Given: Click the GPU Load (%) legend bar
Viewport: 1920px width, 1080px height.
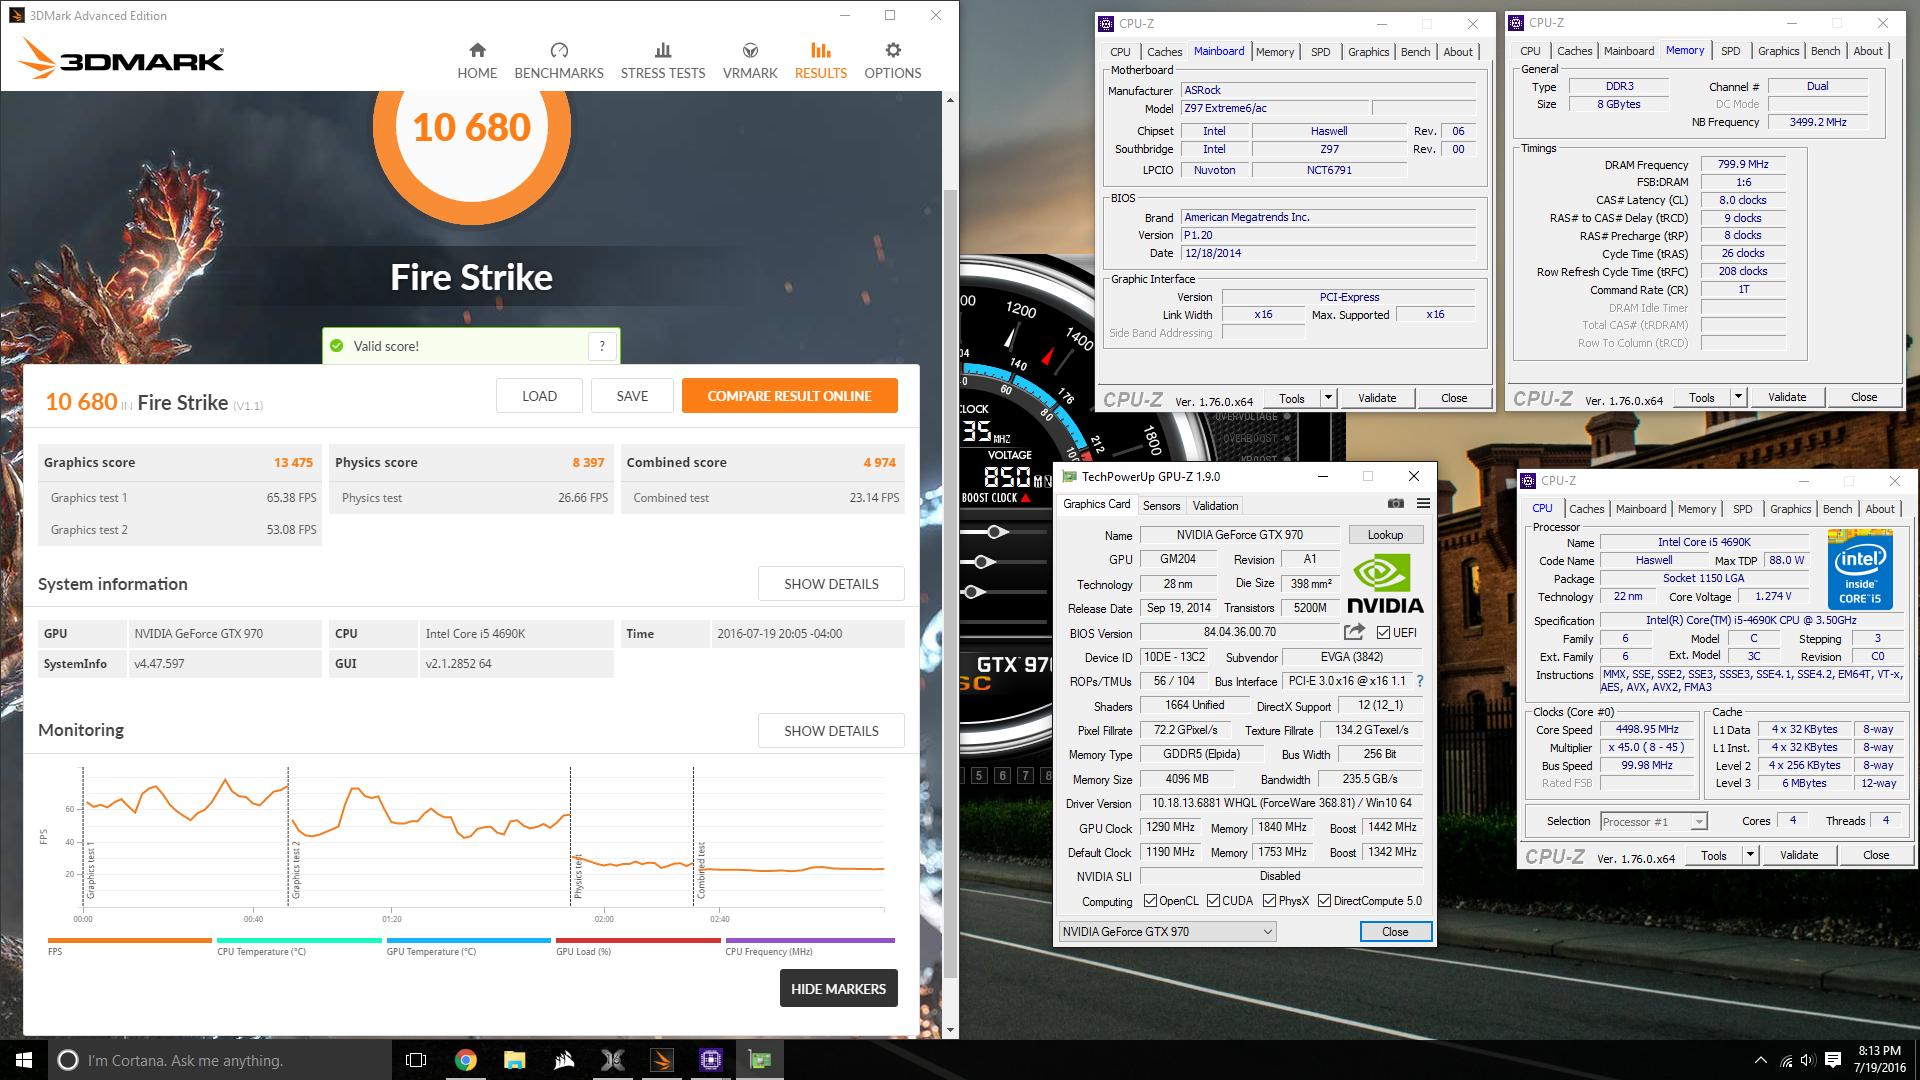Looking at the screenshot, I should 638,940.
